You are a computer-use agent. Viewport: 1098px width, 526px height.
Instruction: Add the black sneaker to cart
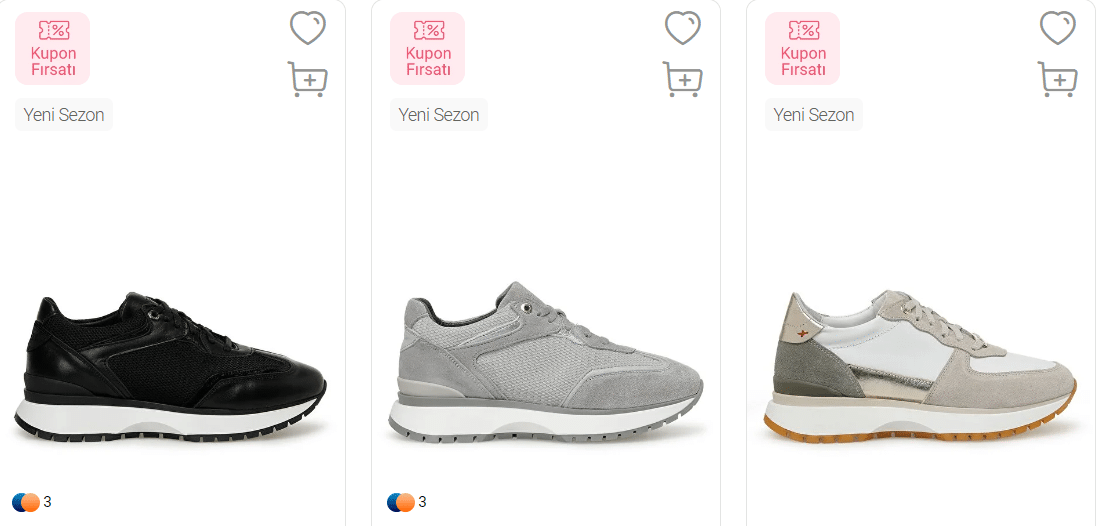pyautogui.click(x=307, y=79)
